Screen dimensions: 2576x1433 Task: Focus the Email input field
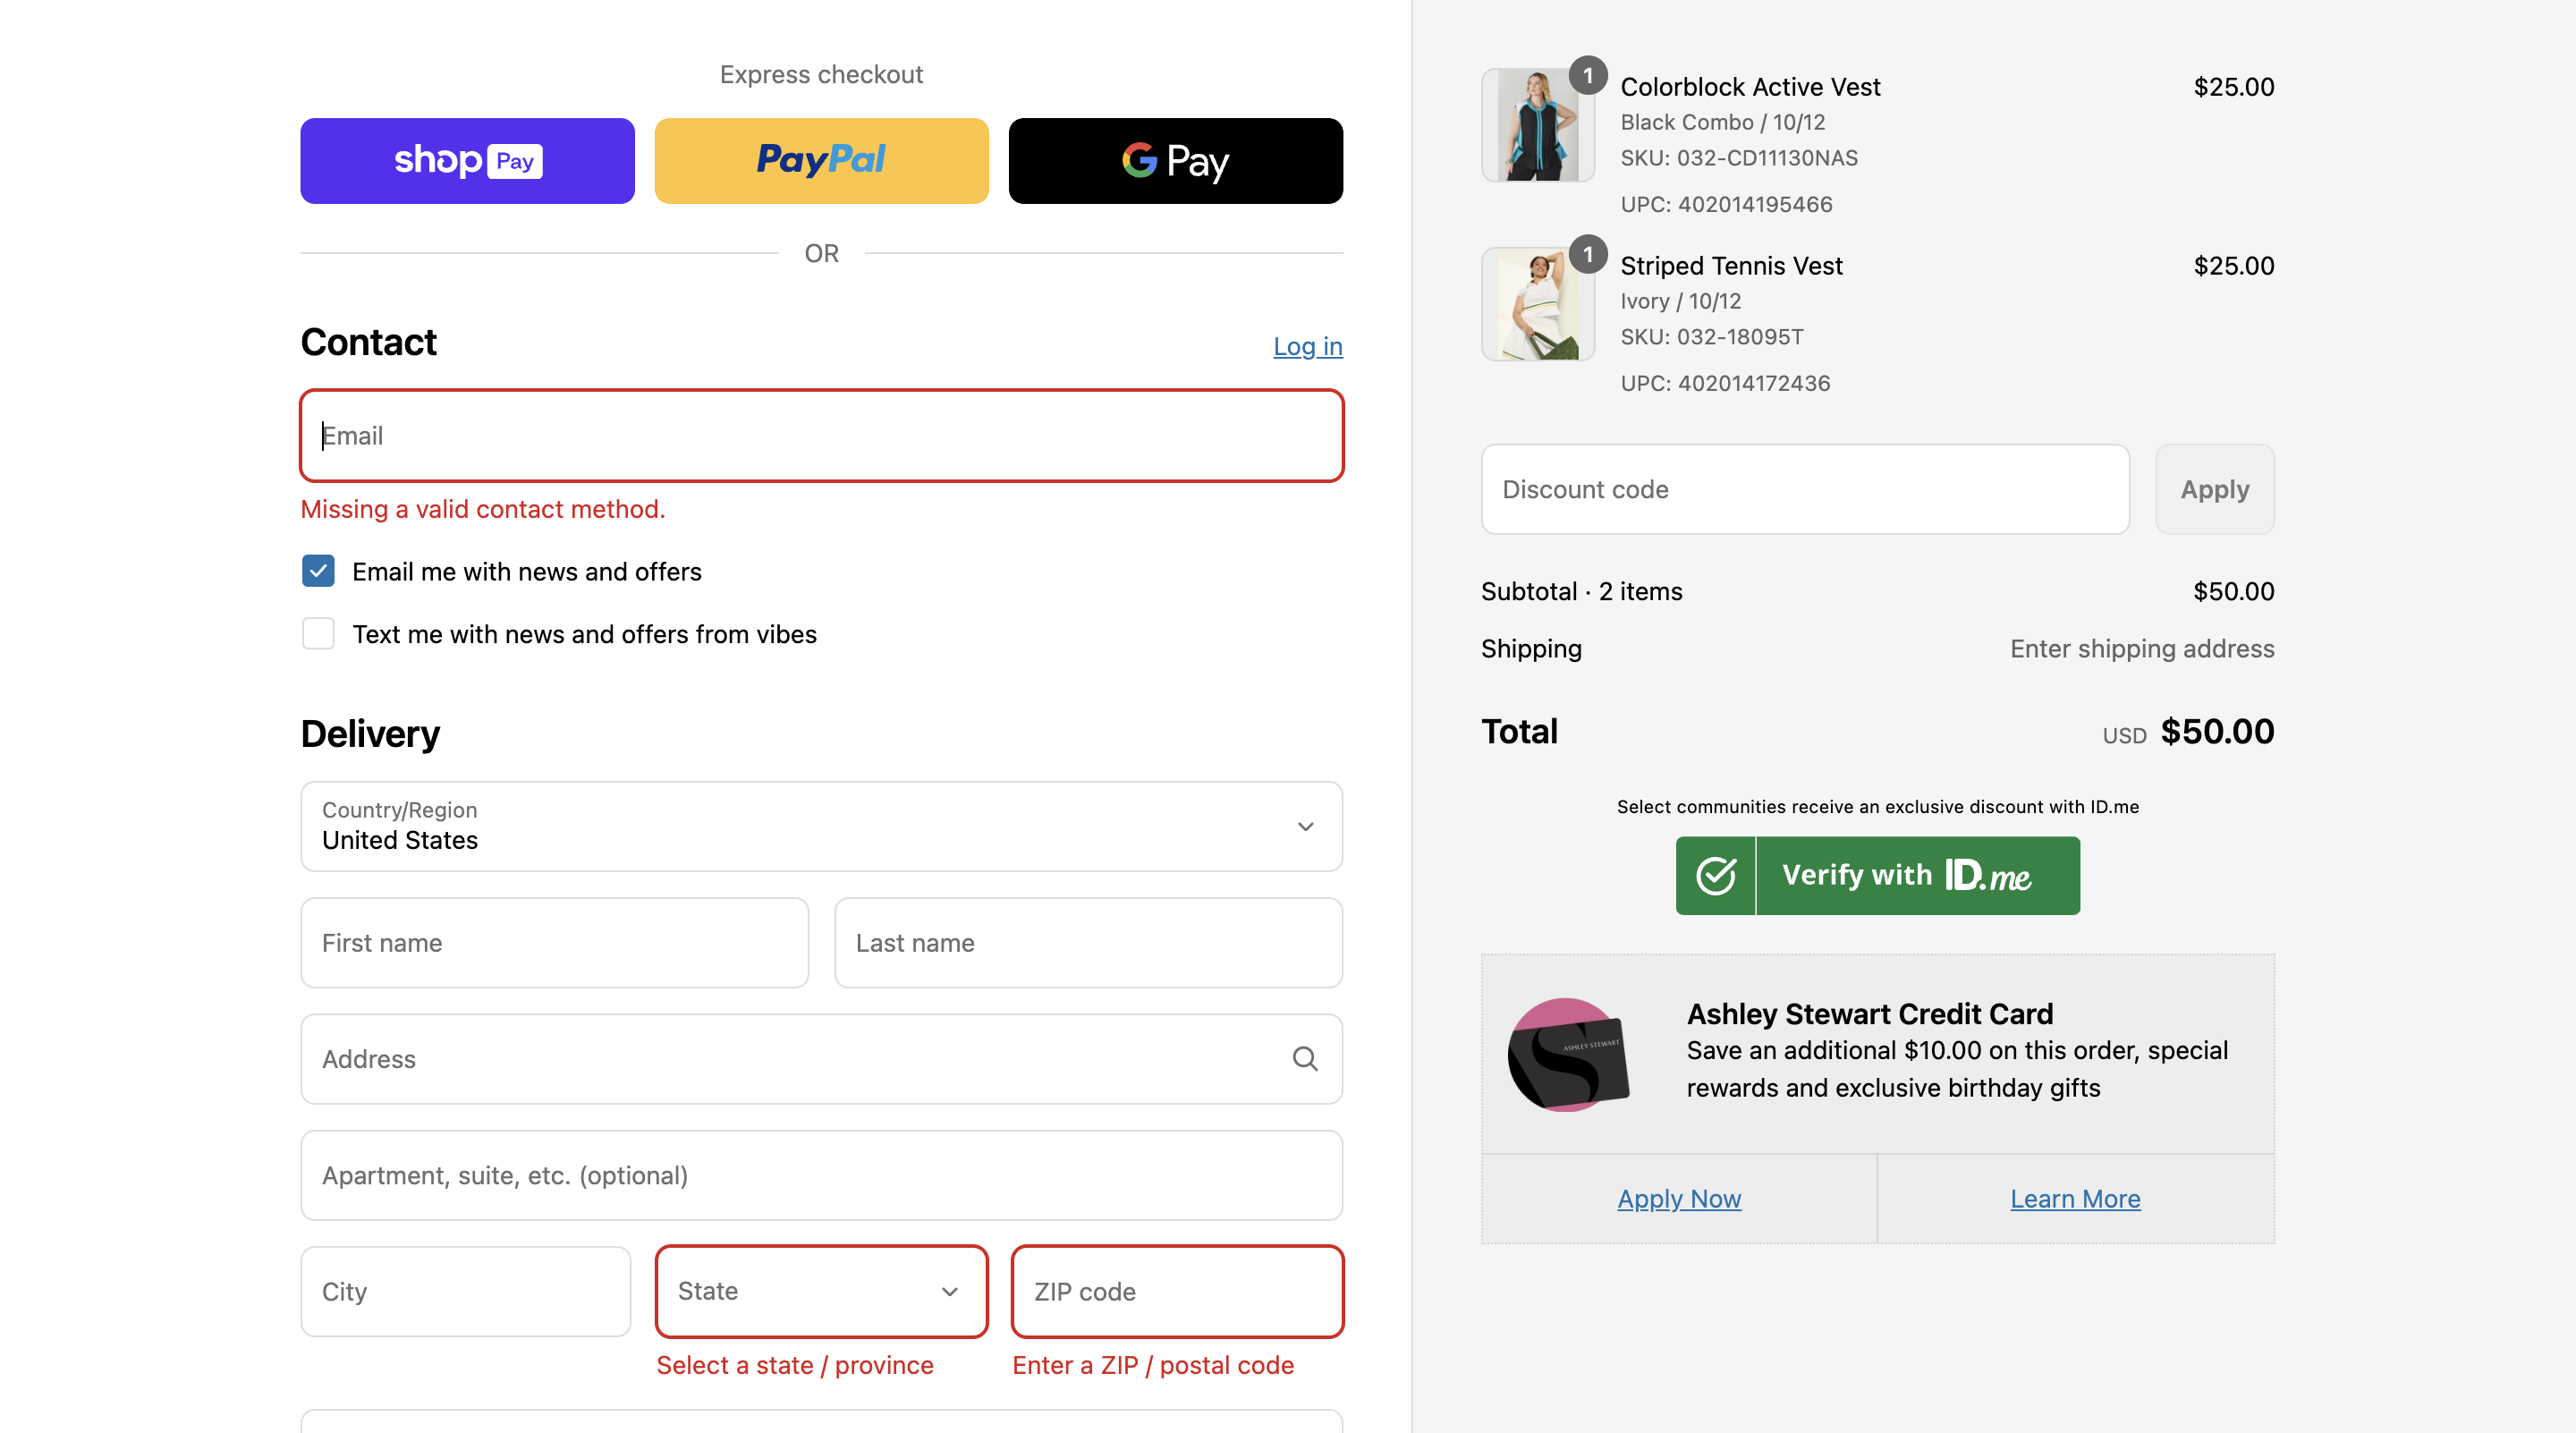[x=821, y=436]
